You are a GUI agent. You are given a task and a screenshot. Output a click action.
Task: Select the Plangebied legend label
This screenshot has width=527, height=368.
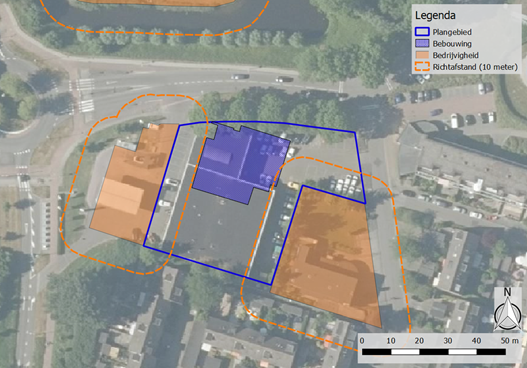452,32
